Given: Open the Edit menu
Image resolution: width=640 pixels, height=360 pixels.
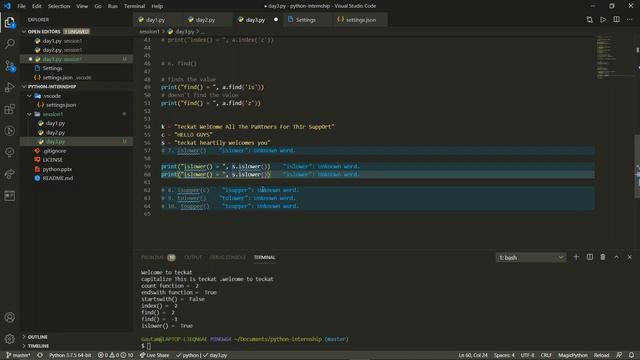Looking at the screenshot, I should click(37, 6).
